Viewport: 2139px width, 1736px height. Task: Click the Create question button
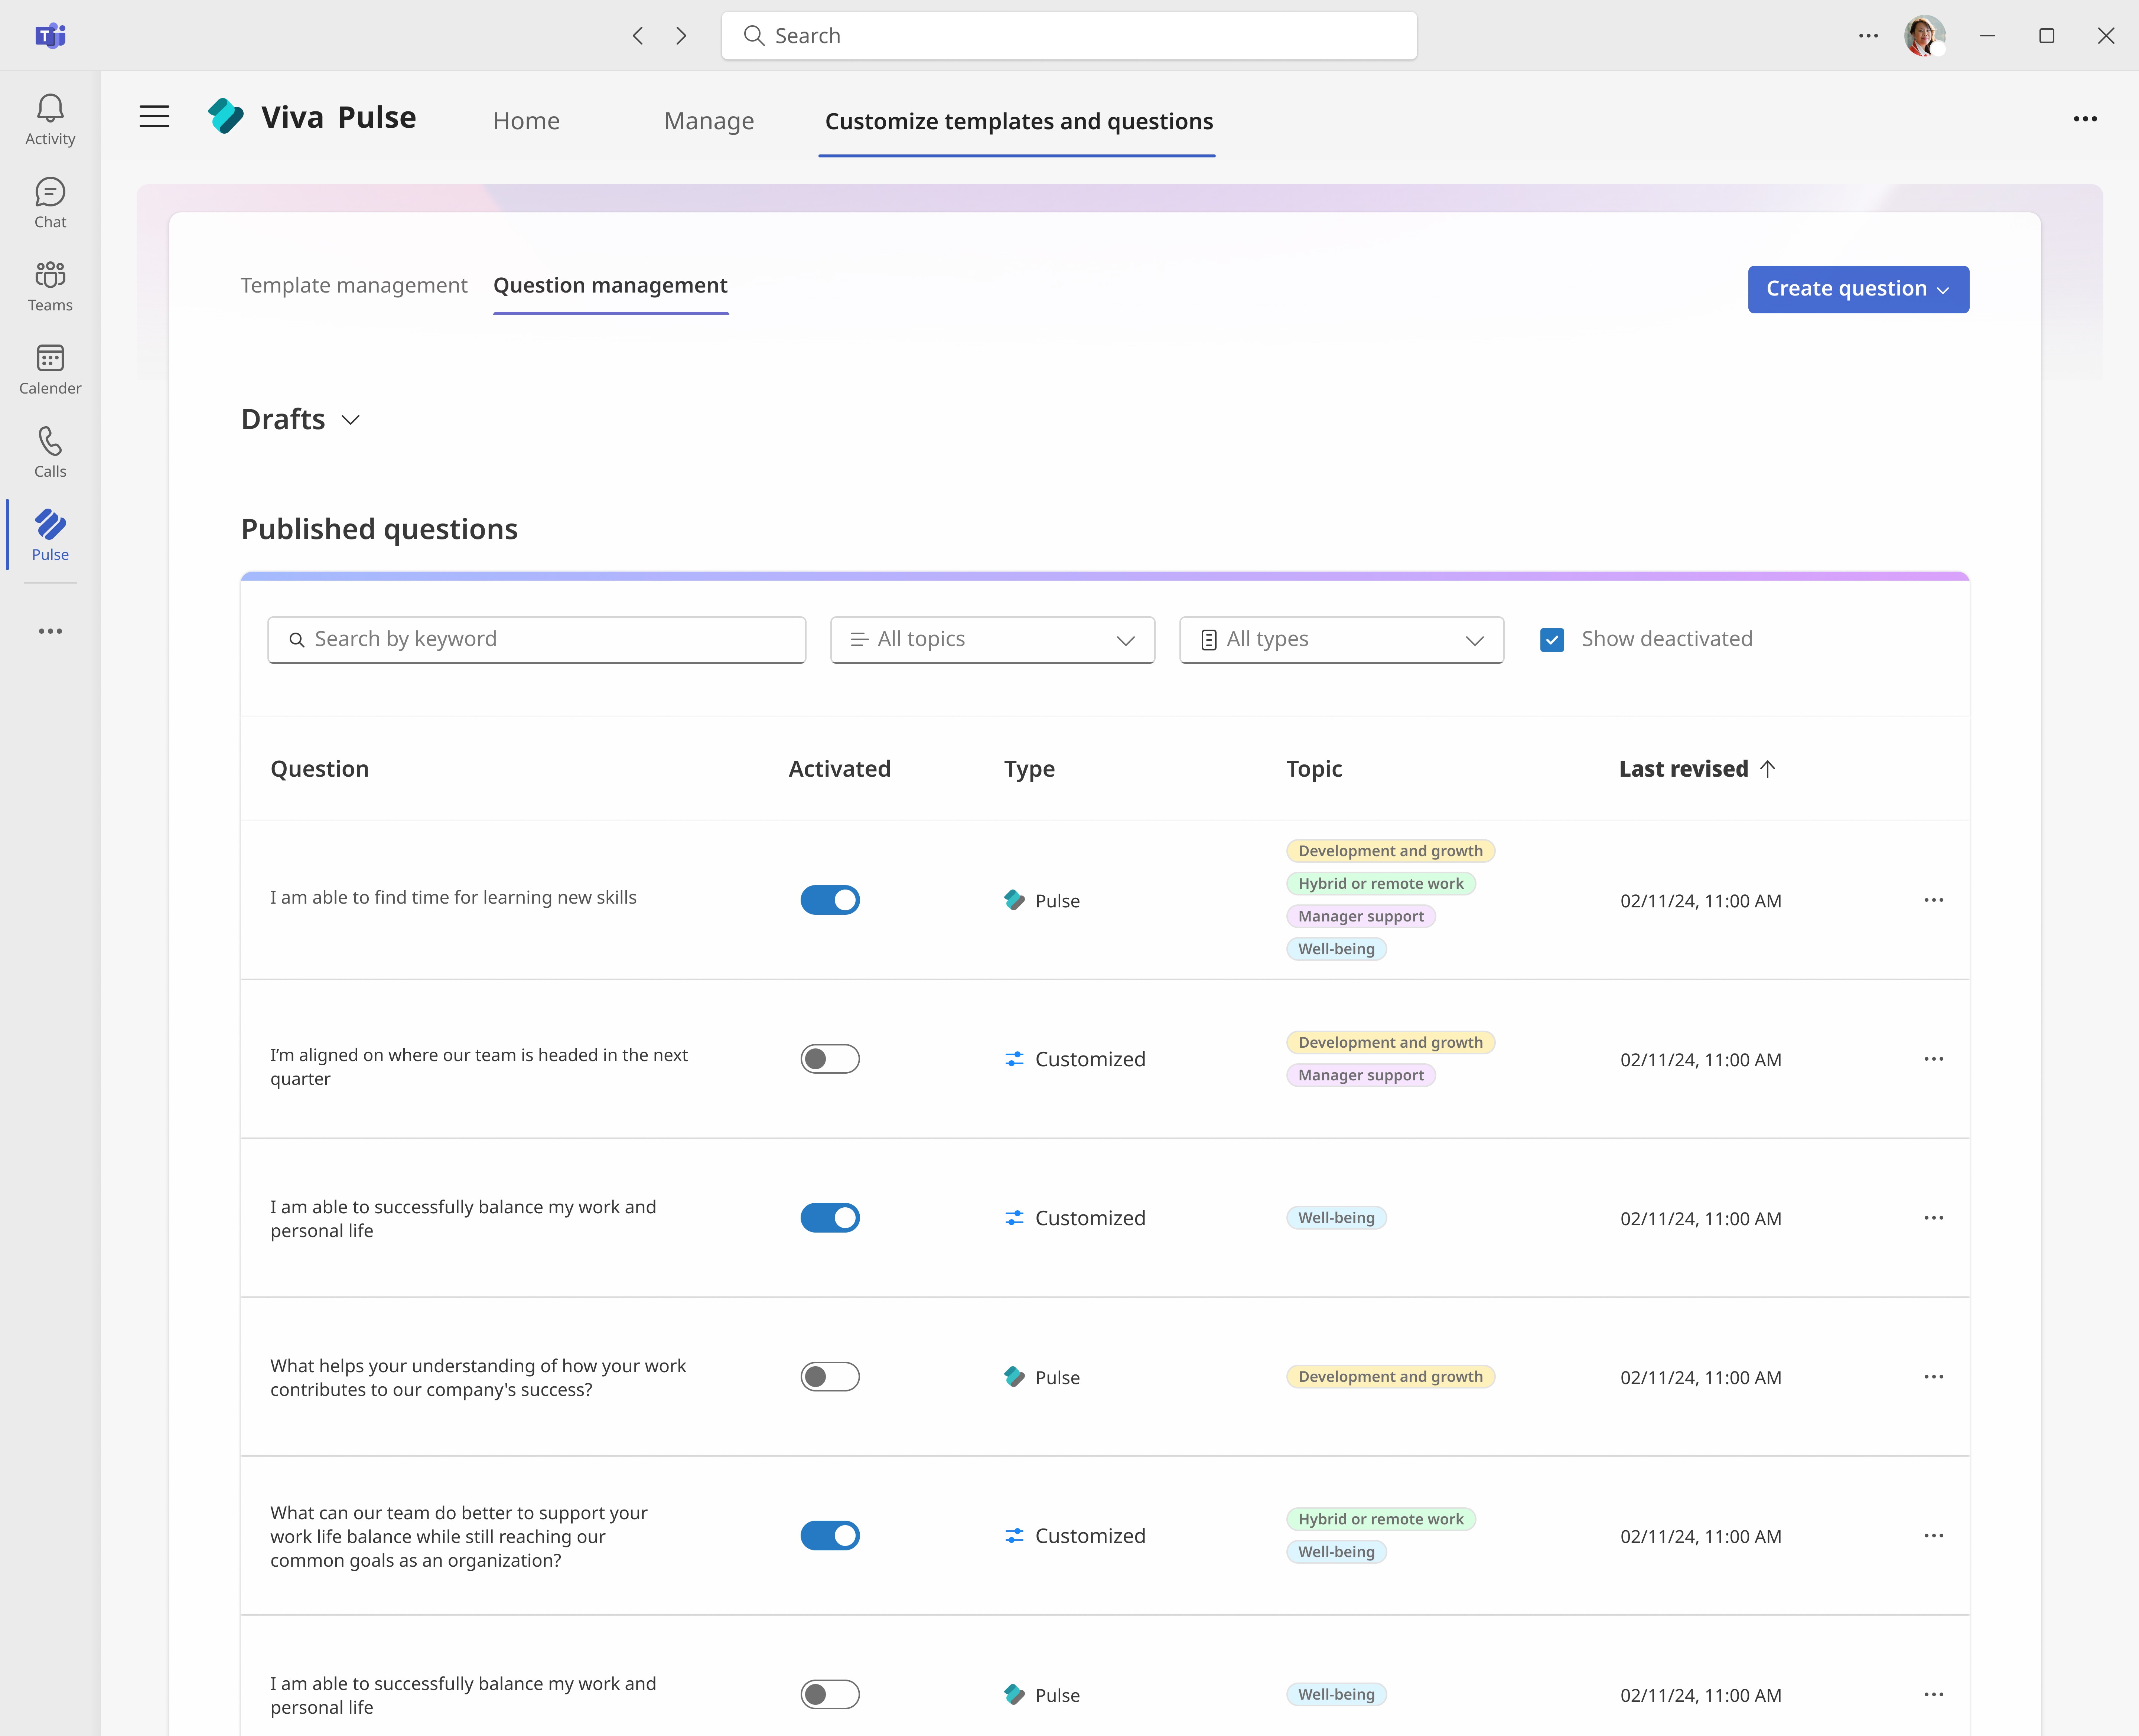tap(1857, 289)
